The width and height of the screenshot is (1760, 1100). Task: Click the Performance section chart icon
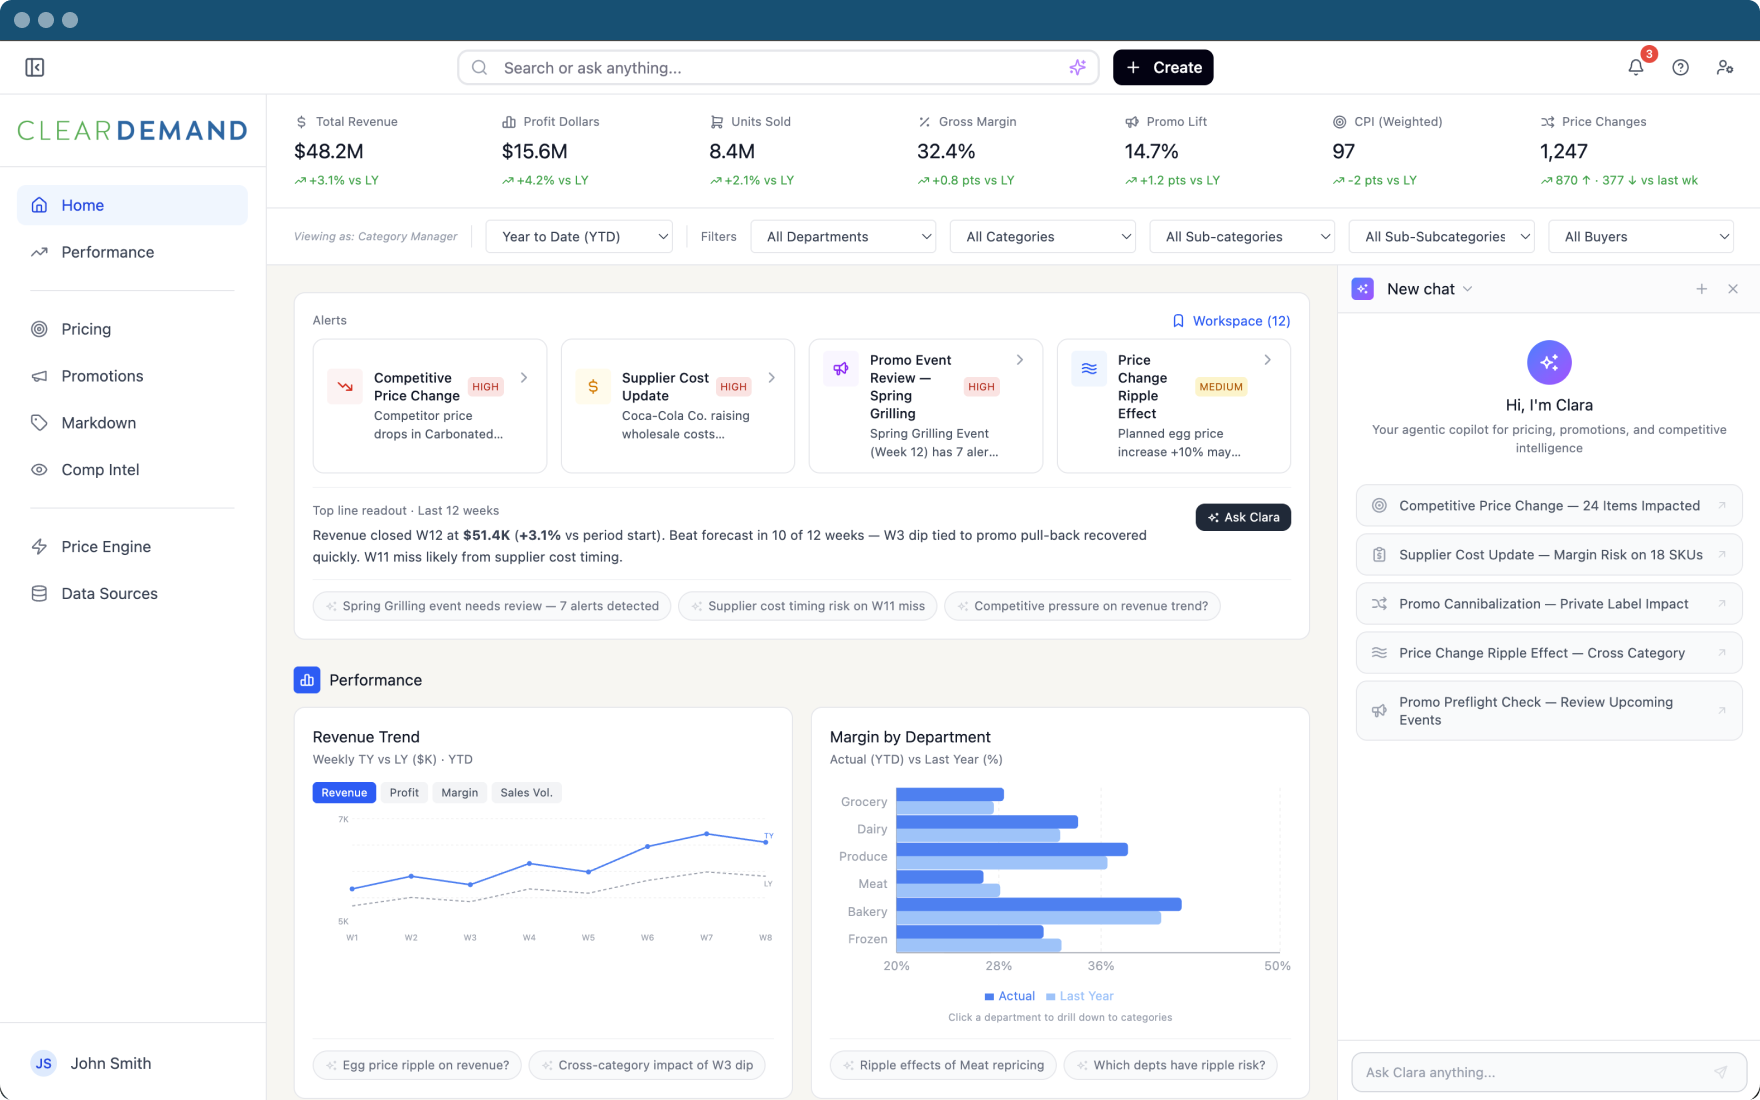click(x=306, y=680)
